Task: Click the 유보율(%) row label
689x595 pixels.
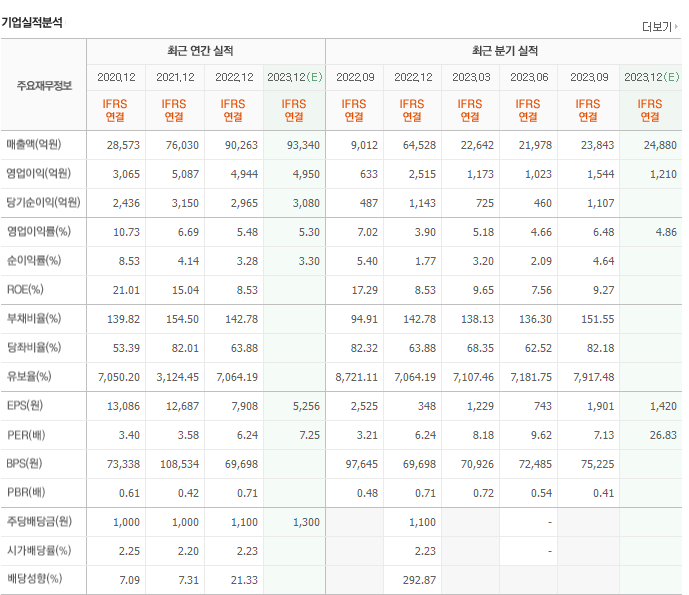Action: click(x=29, y=376)
